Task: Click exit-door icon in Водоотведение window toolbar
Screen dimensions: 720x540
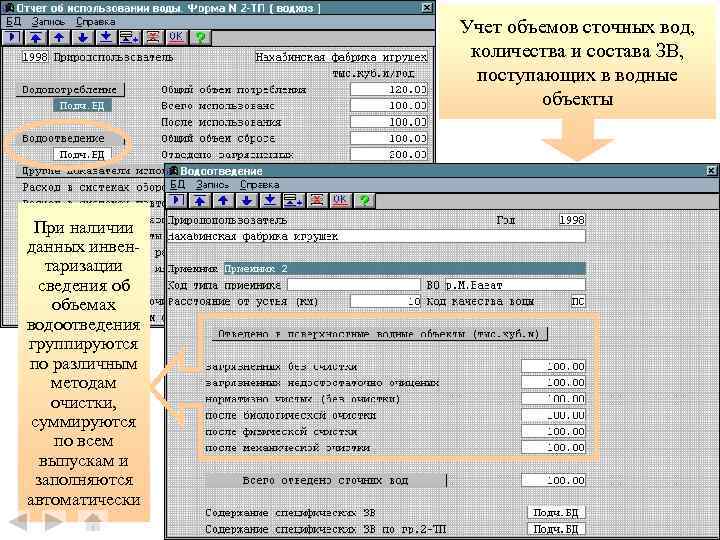Action: coord(177,201)
